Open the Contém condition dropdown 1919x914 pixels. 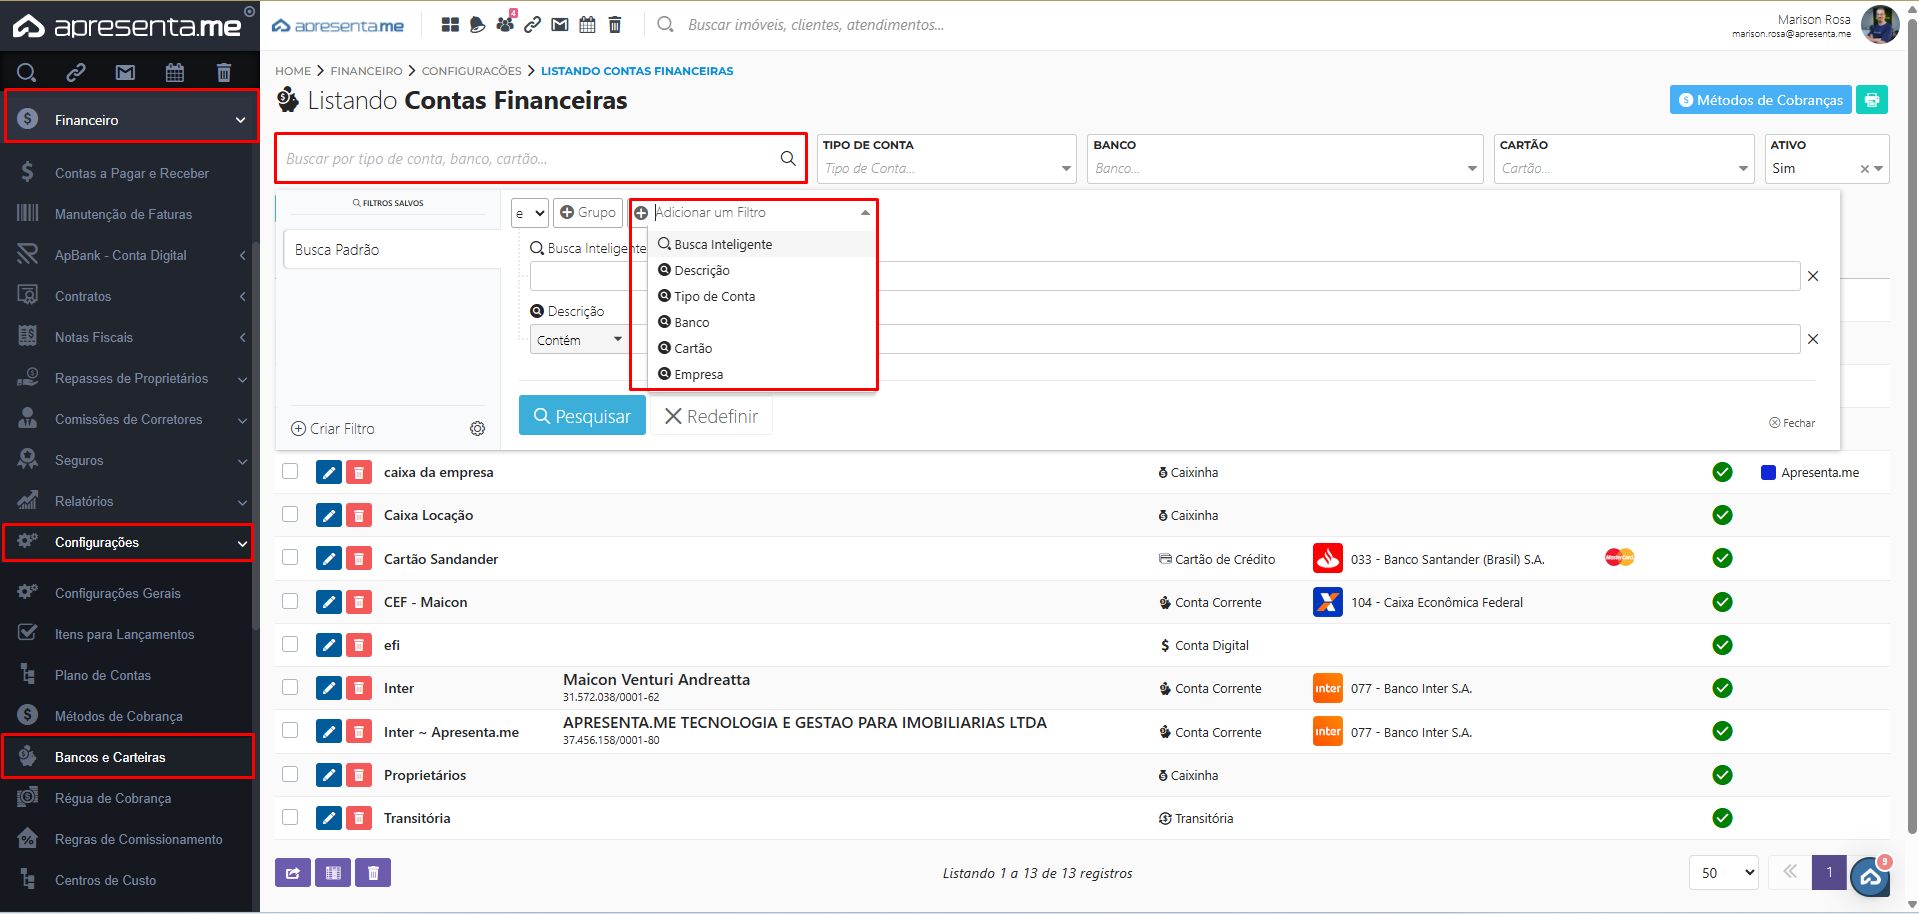pos(579,340)
